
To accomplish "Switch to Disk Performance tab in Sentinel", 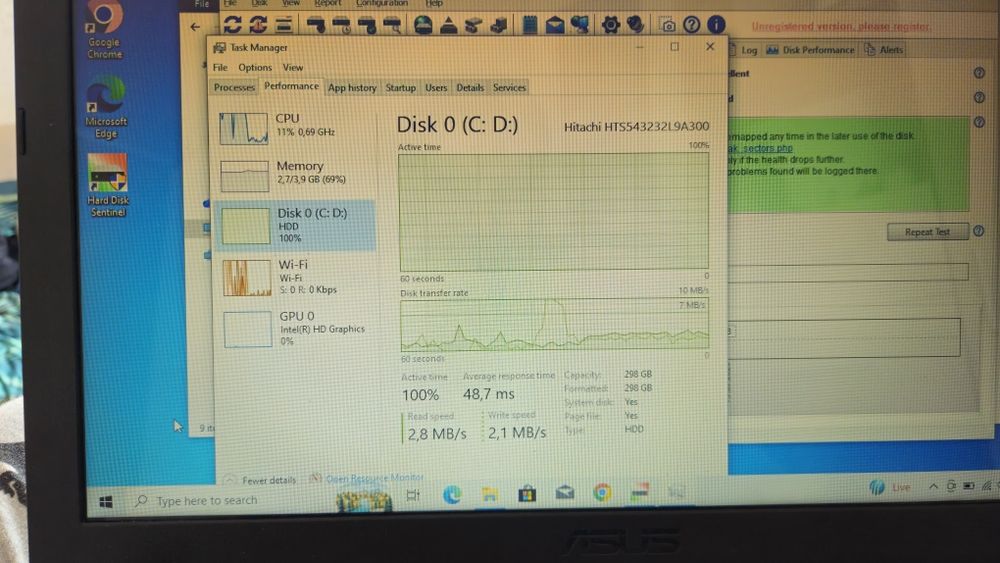I will tap(811, 50).
